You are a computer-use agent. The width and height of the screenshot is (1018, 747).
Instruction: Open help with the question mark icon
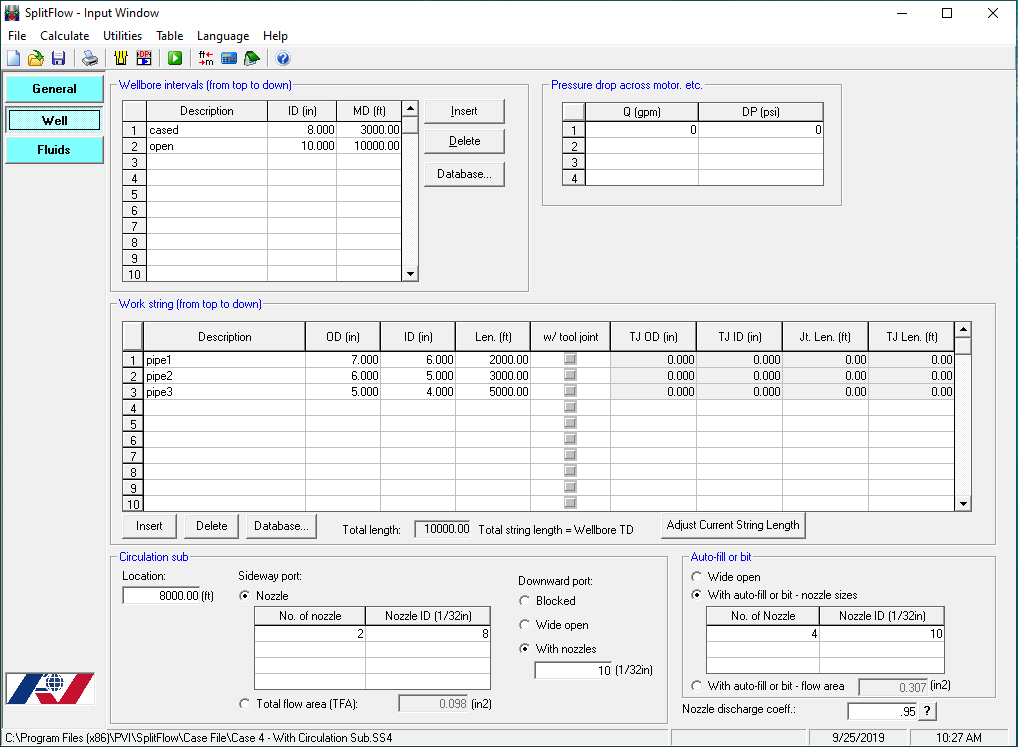(282, 58)
